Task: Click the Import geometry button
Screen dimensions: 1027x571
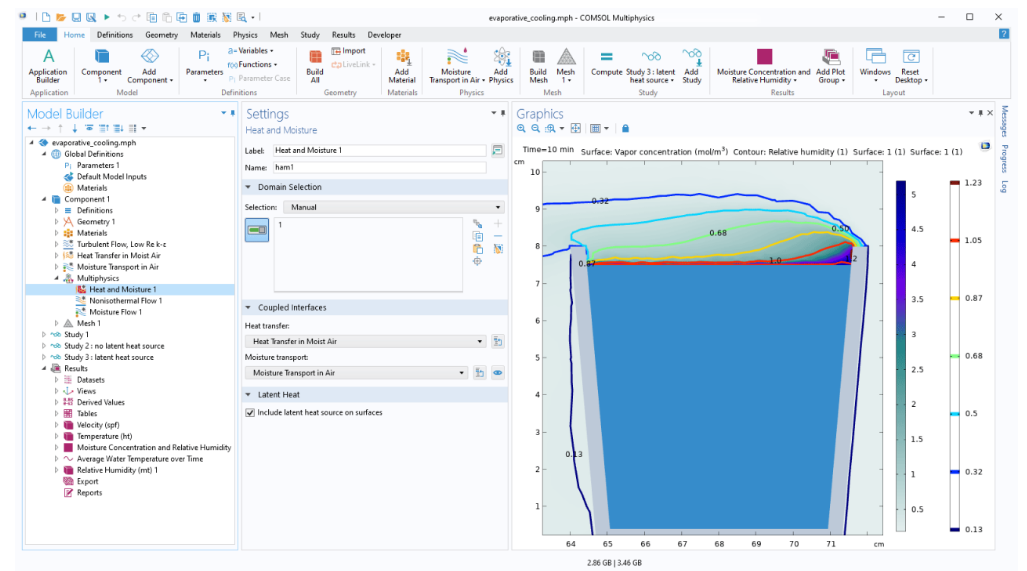Action: coord(348,51)
